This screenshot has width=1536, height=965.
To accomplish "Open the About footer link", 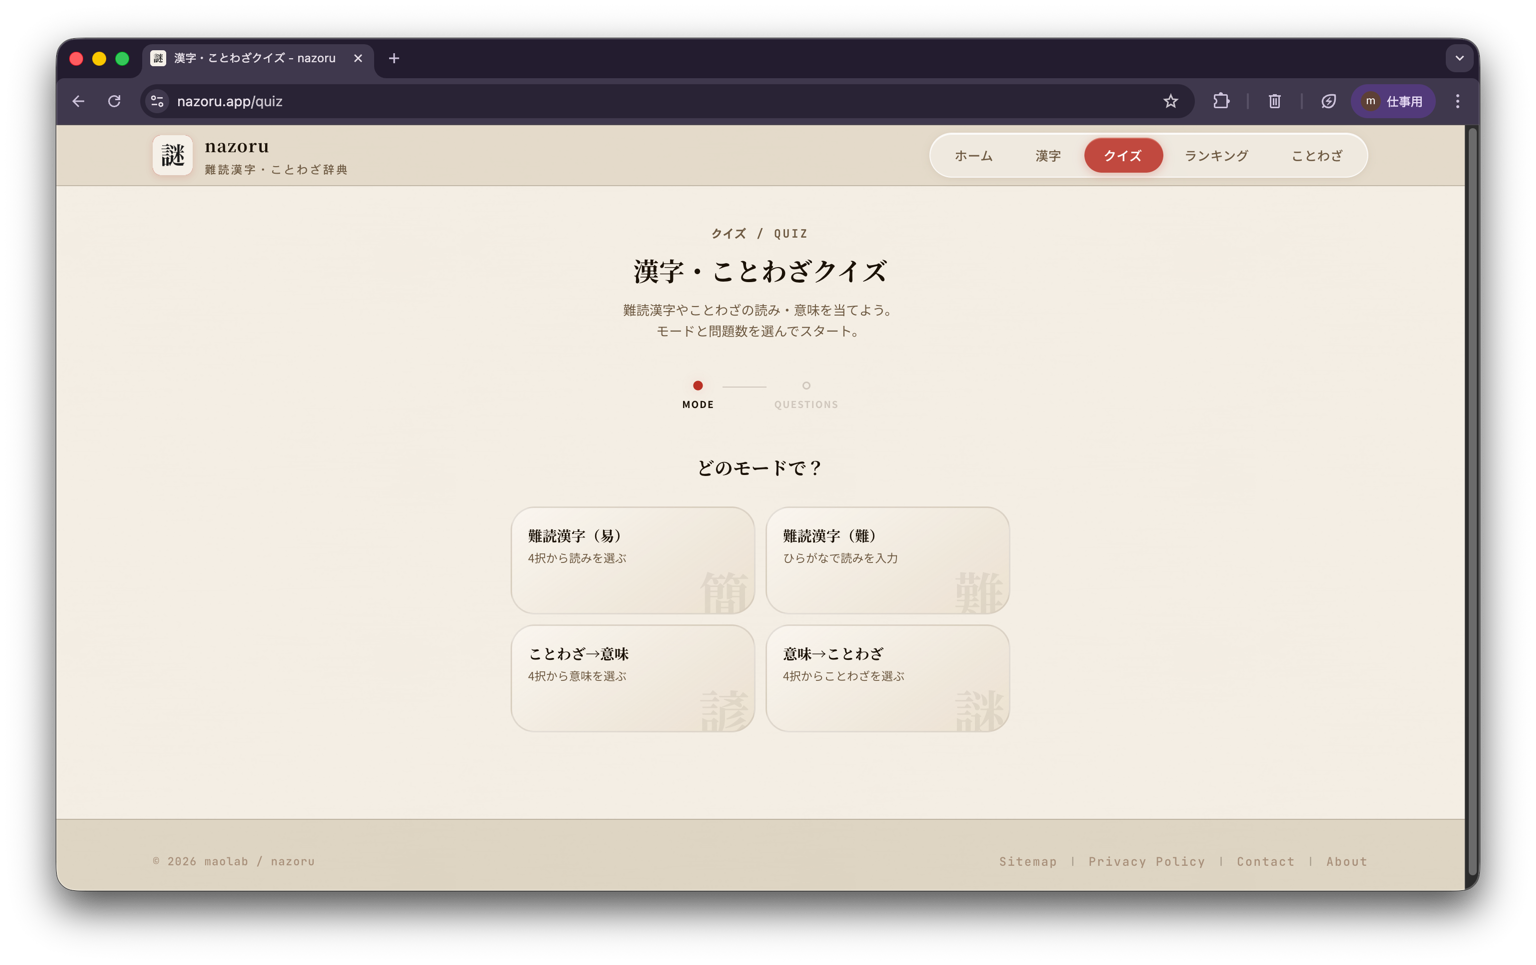I will pos(1346,861).
